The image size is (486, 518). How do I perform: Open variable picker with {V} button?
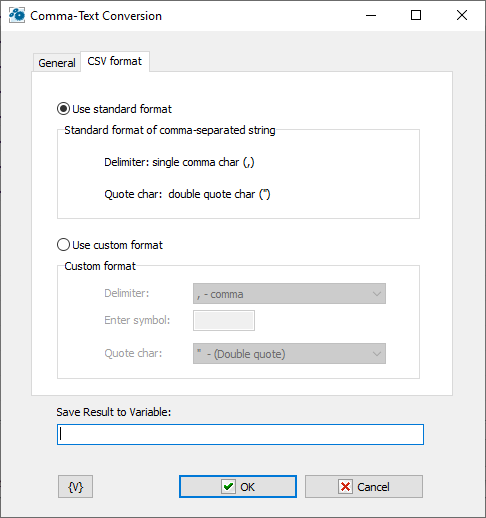point(75,487)
